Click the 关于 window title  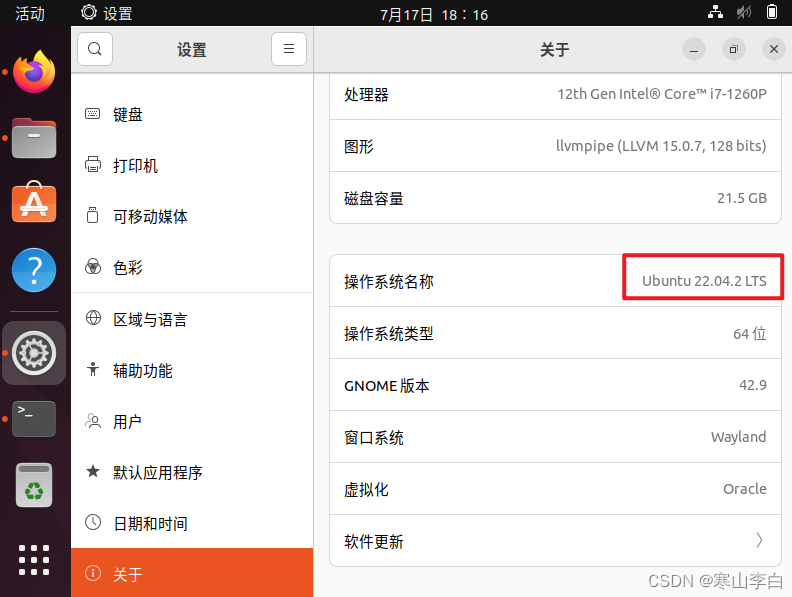point(555,49)
